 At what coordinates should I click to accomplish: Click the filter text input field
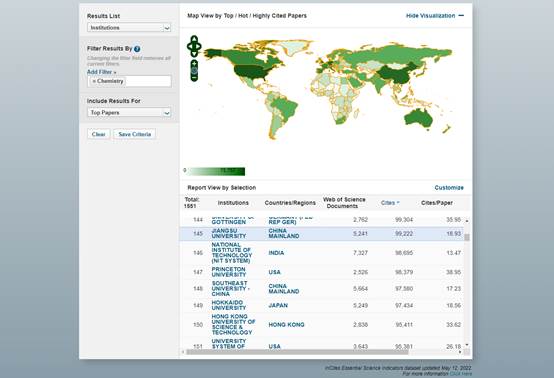[x=148, y=81]
